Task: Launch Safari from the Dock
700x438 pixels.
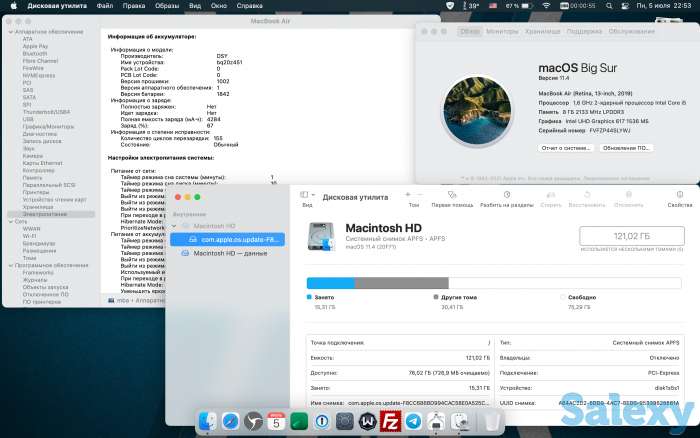Action: (230, 421)
